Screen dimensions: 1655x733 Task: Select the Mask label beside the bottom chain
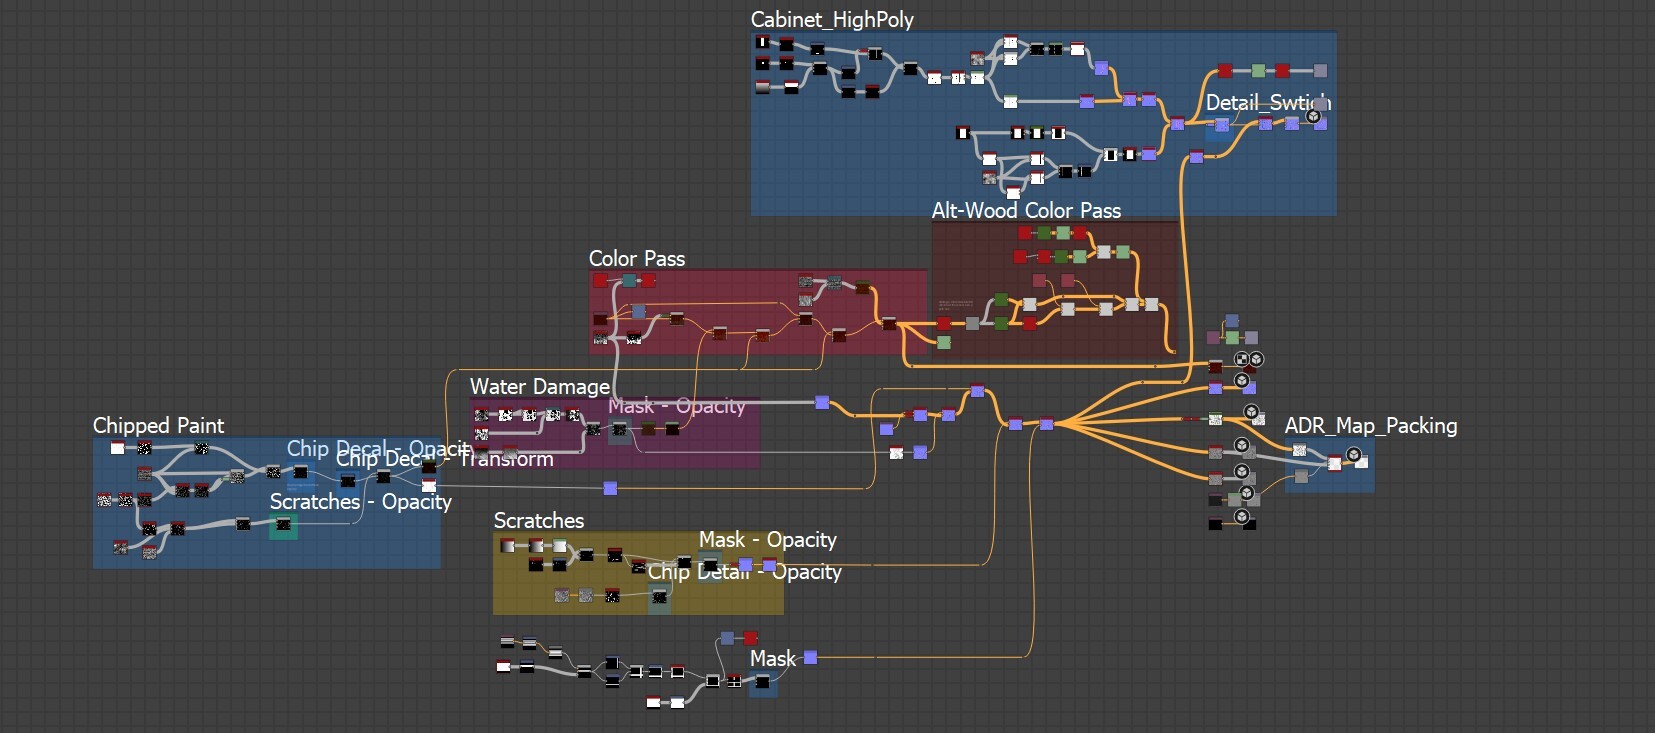pyautogui.click(x=773, y=658)
